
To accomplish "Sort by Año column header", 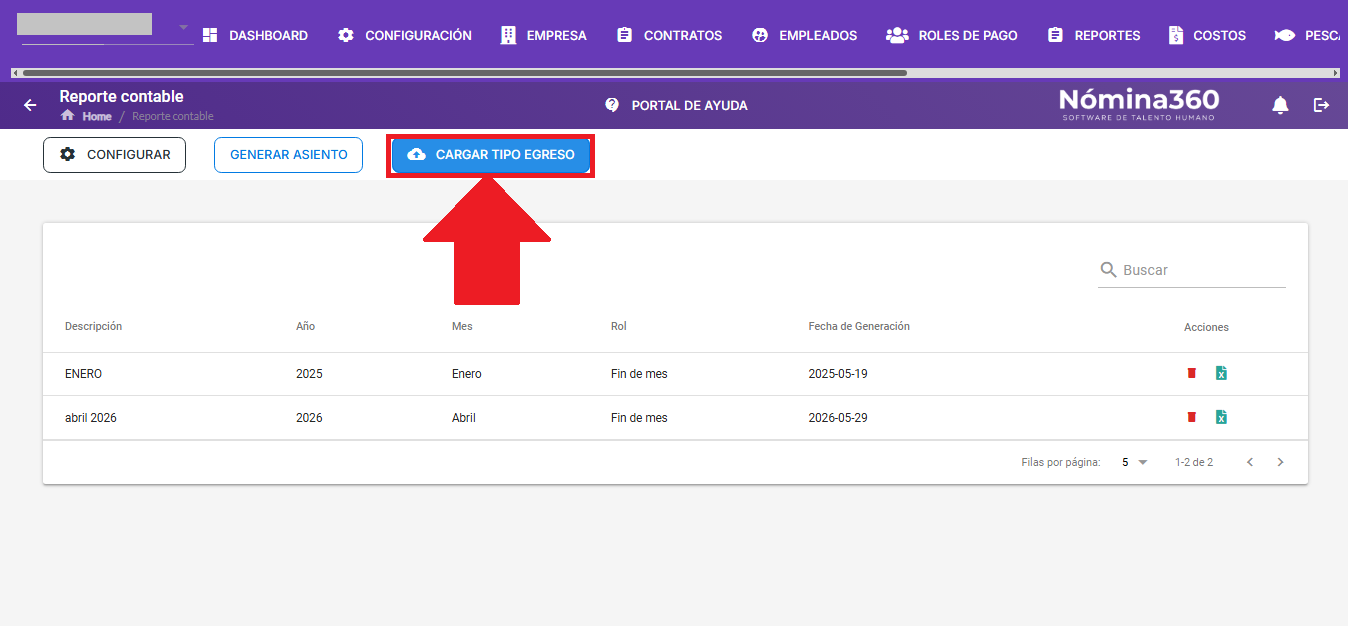I will click(305, 327).
